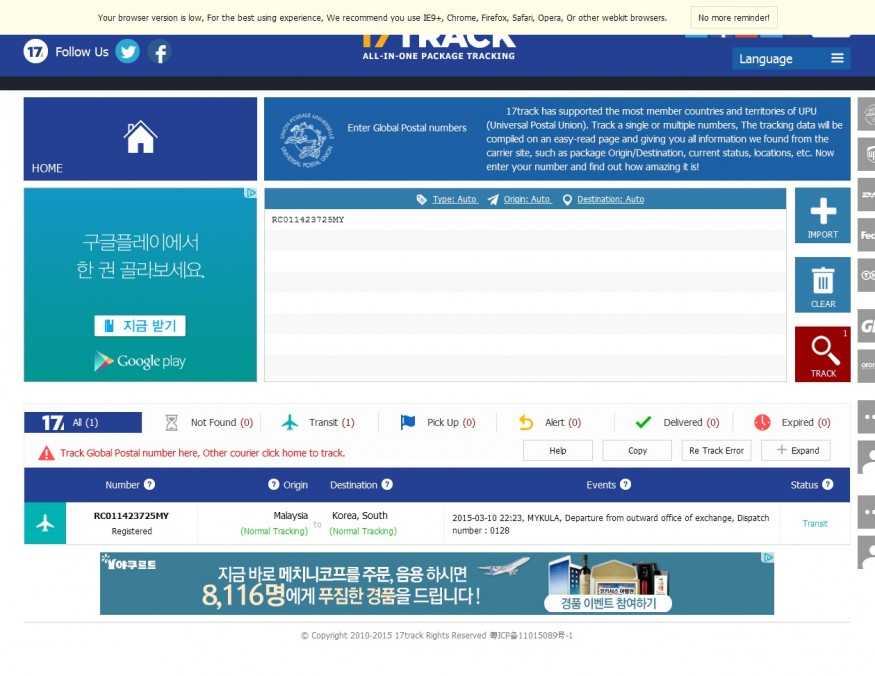Go to HOME via house icon
Screen dimensions: 875x676
tap(140, 138)
